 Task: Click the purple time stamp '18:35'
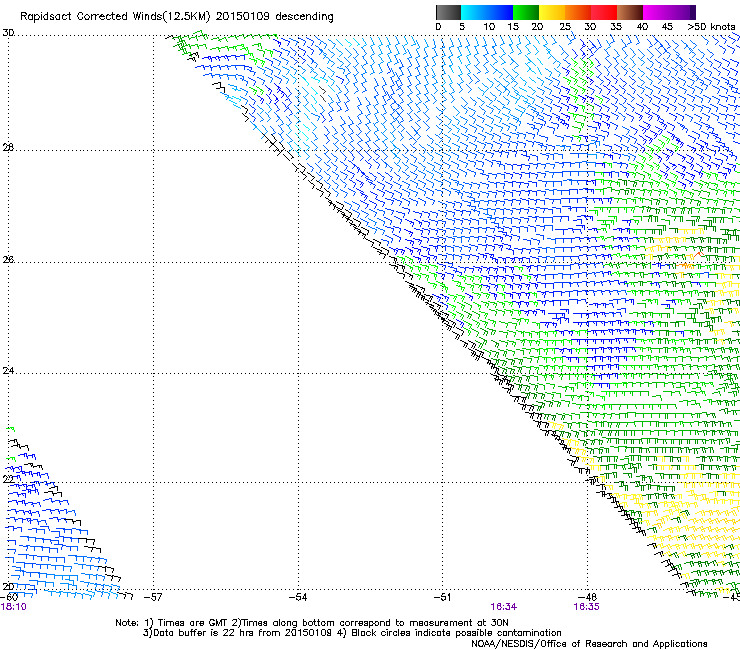coord(586,607)
